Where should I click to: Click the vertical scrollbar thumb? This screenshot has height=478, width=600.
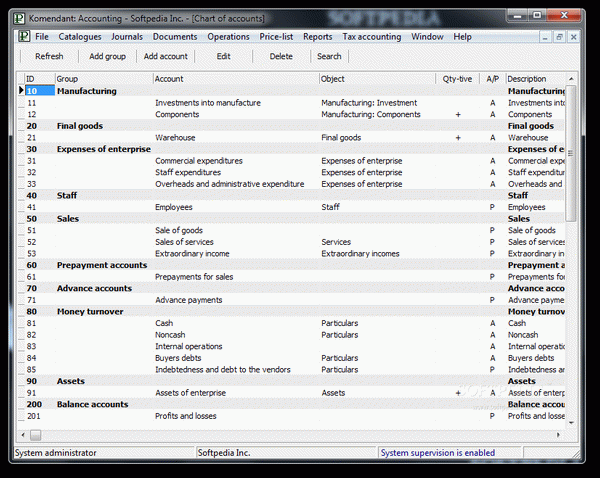[571, 153]
